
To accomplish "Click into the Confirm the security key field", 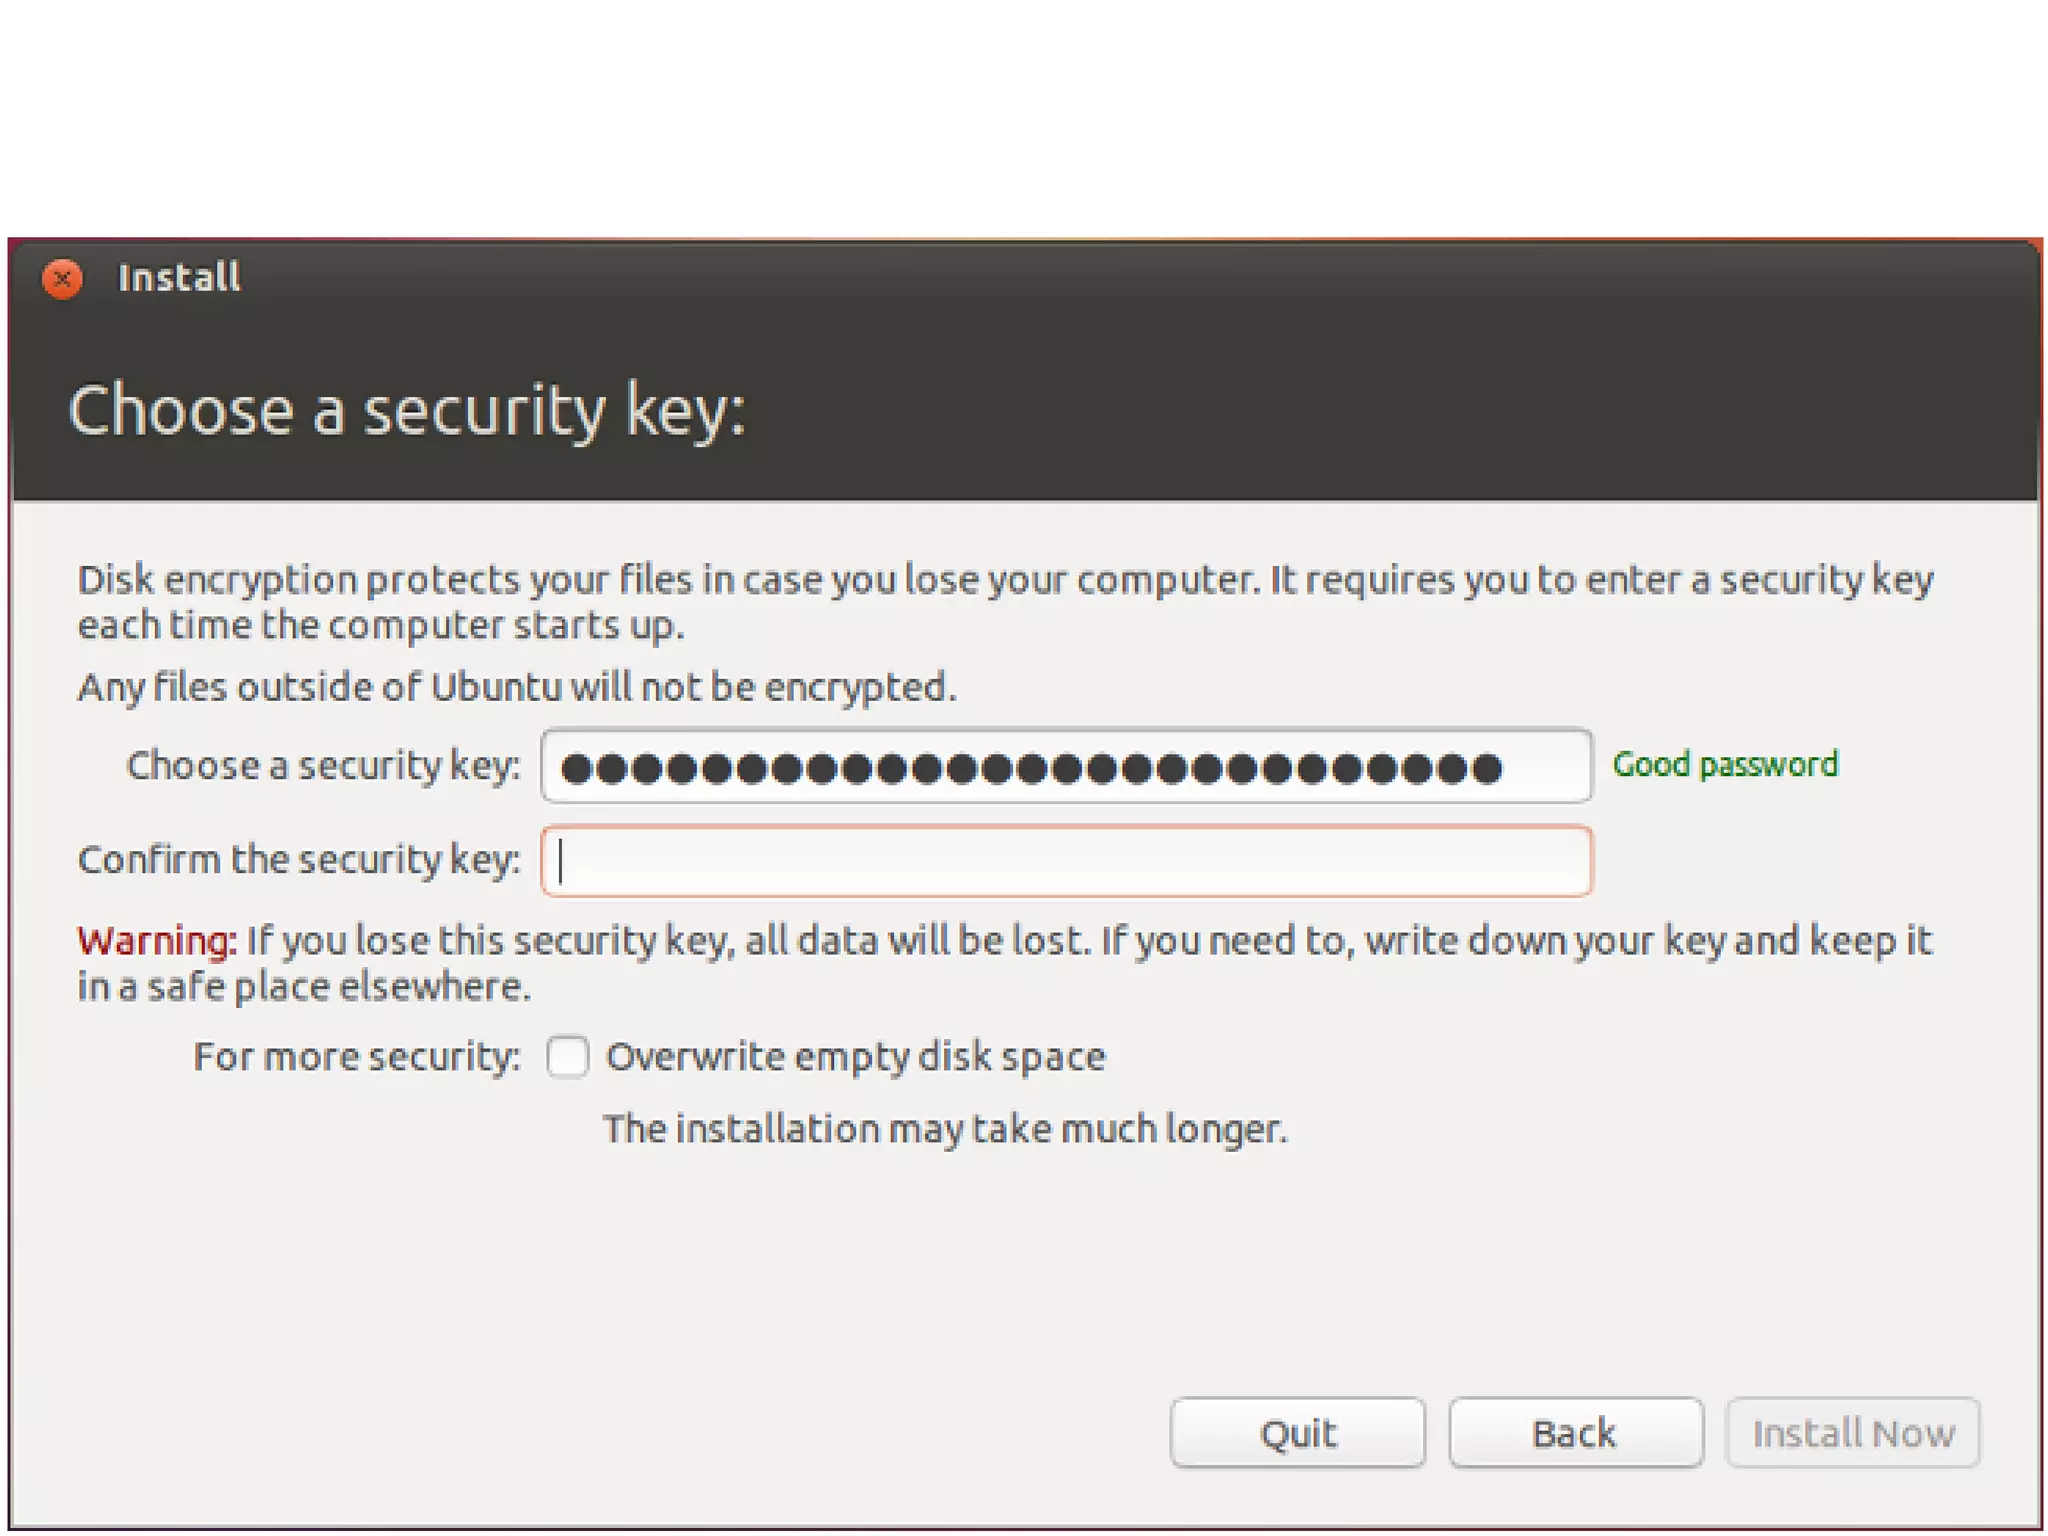I will click(x=1065, y=861).
